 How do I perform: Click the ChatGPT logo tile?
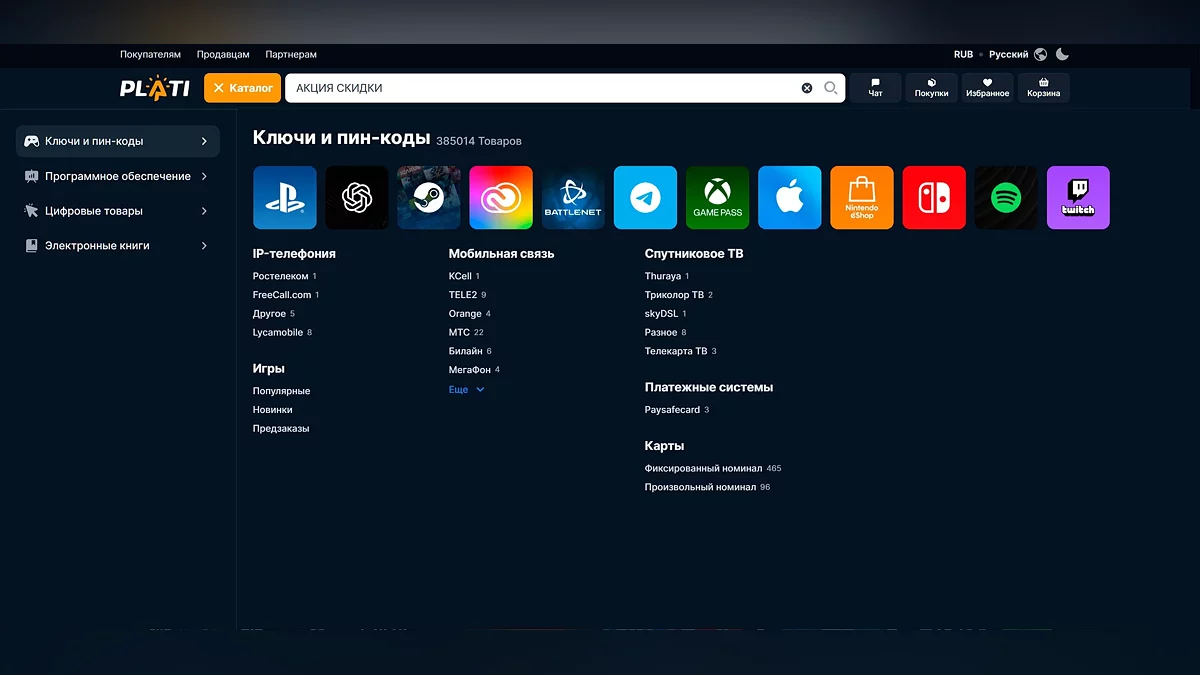click(357, 198)
